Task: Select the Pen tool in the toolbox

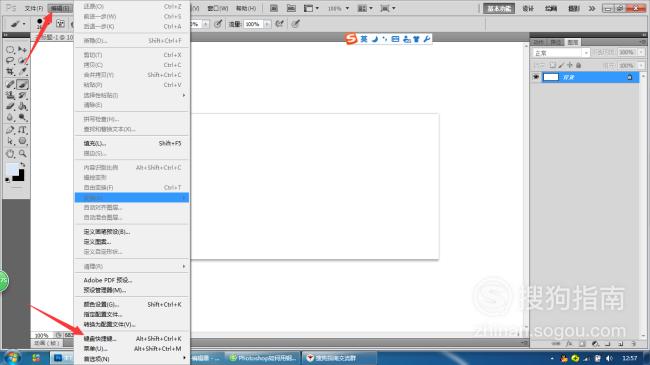Action: pyautogui.click(x=10, y=130)
